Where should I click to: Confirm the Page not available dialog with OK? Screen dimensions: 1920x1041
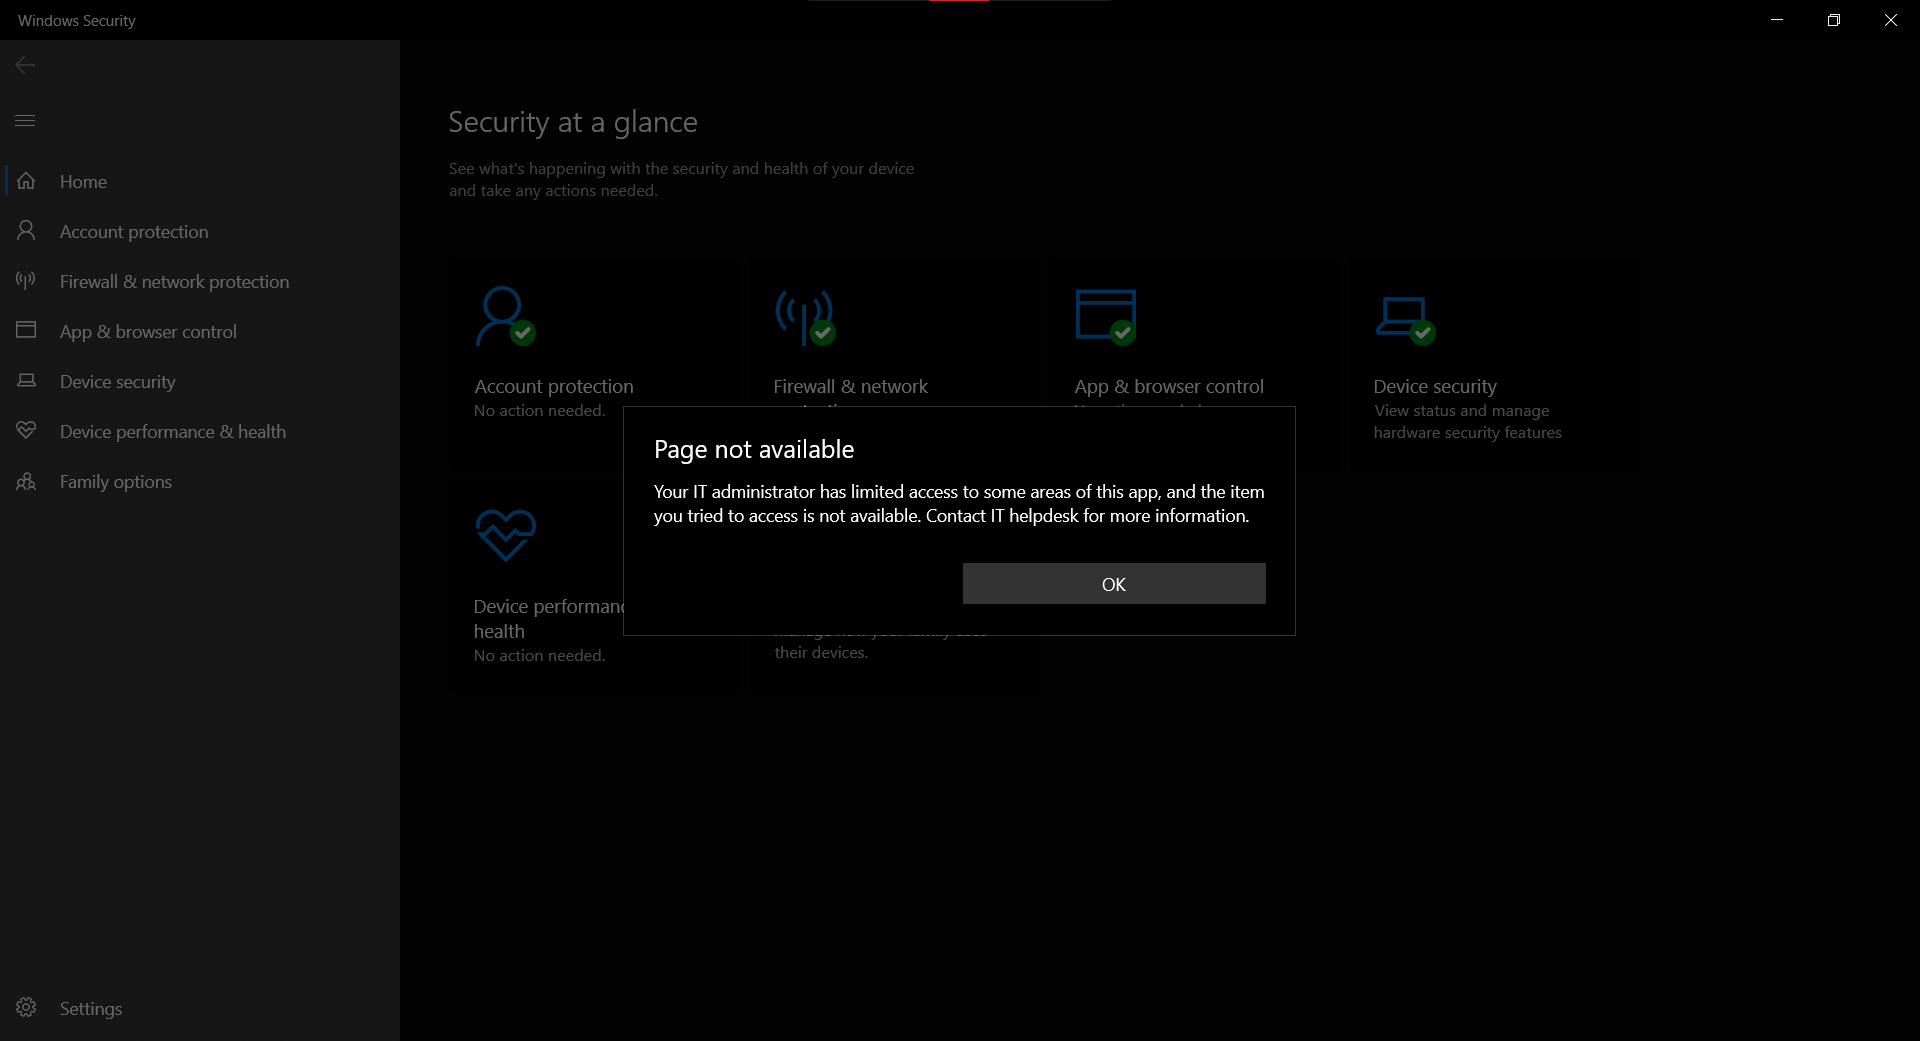tap(1114, 584)
